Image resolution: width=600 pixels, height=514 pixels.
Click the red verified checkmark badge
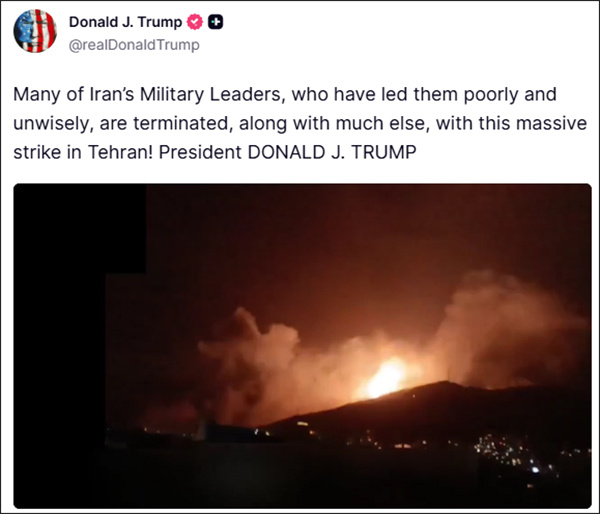[x=194, y=22]
